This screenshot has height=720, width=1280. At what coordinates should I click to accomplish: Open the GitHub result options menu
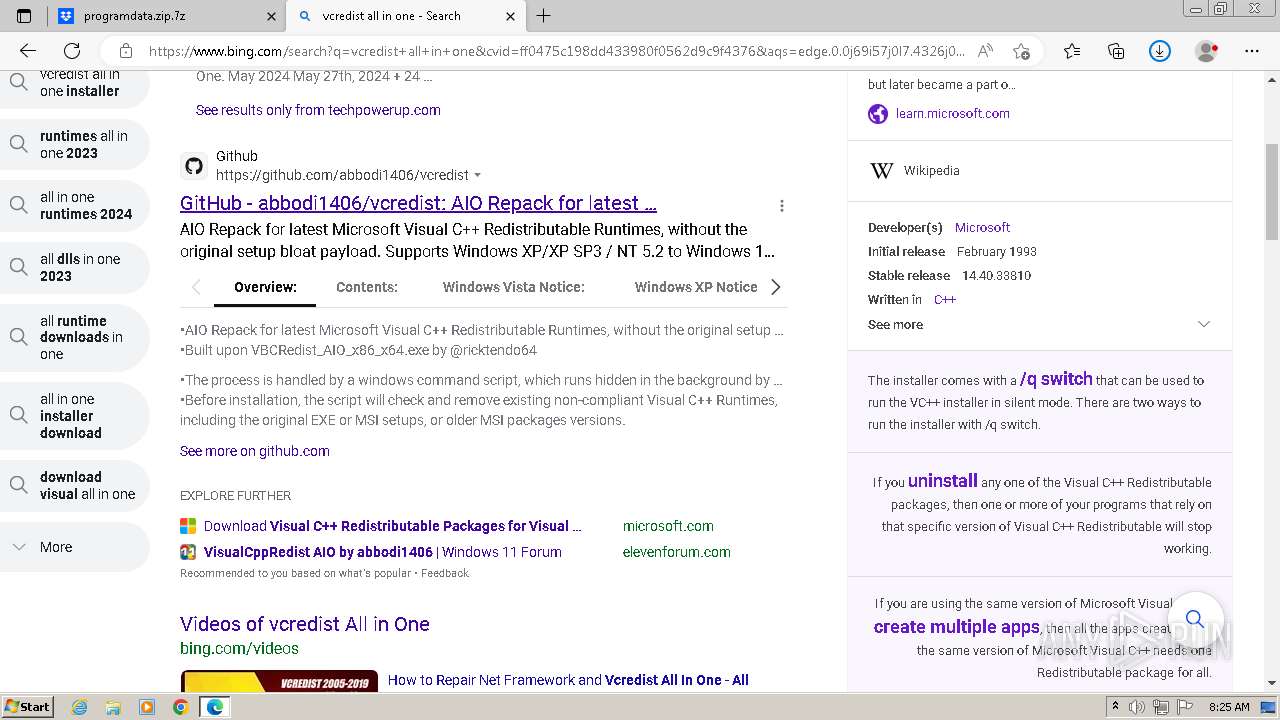[x=782, y=206]
